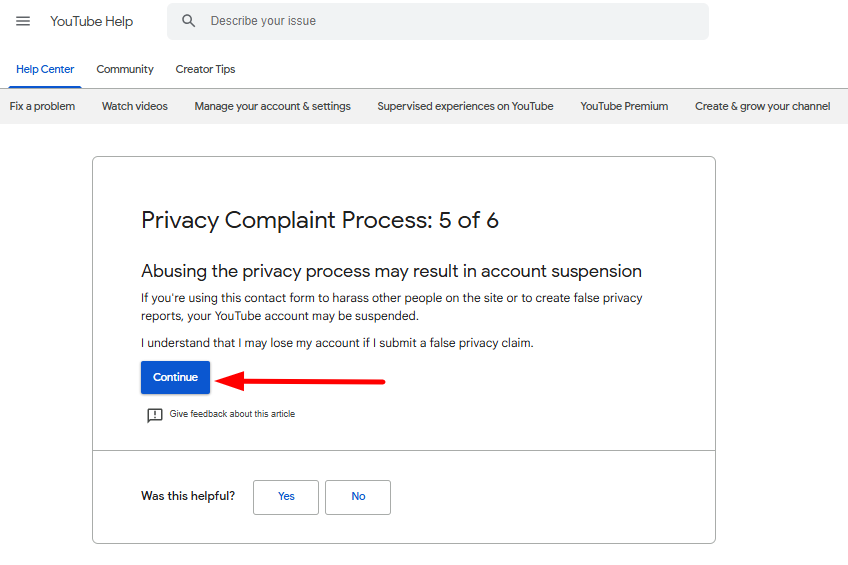
Task: Open the 'YouTube Premium' category
Action: (x=624, y=106)
